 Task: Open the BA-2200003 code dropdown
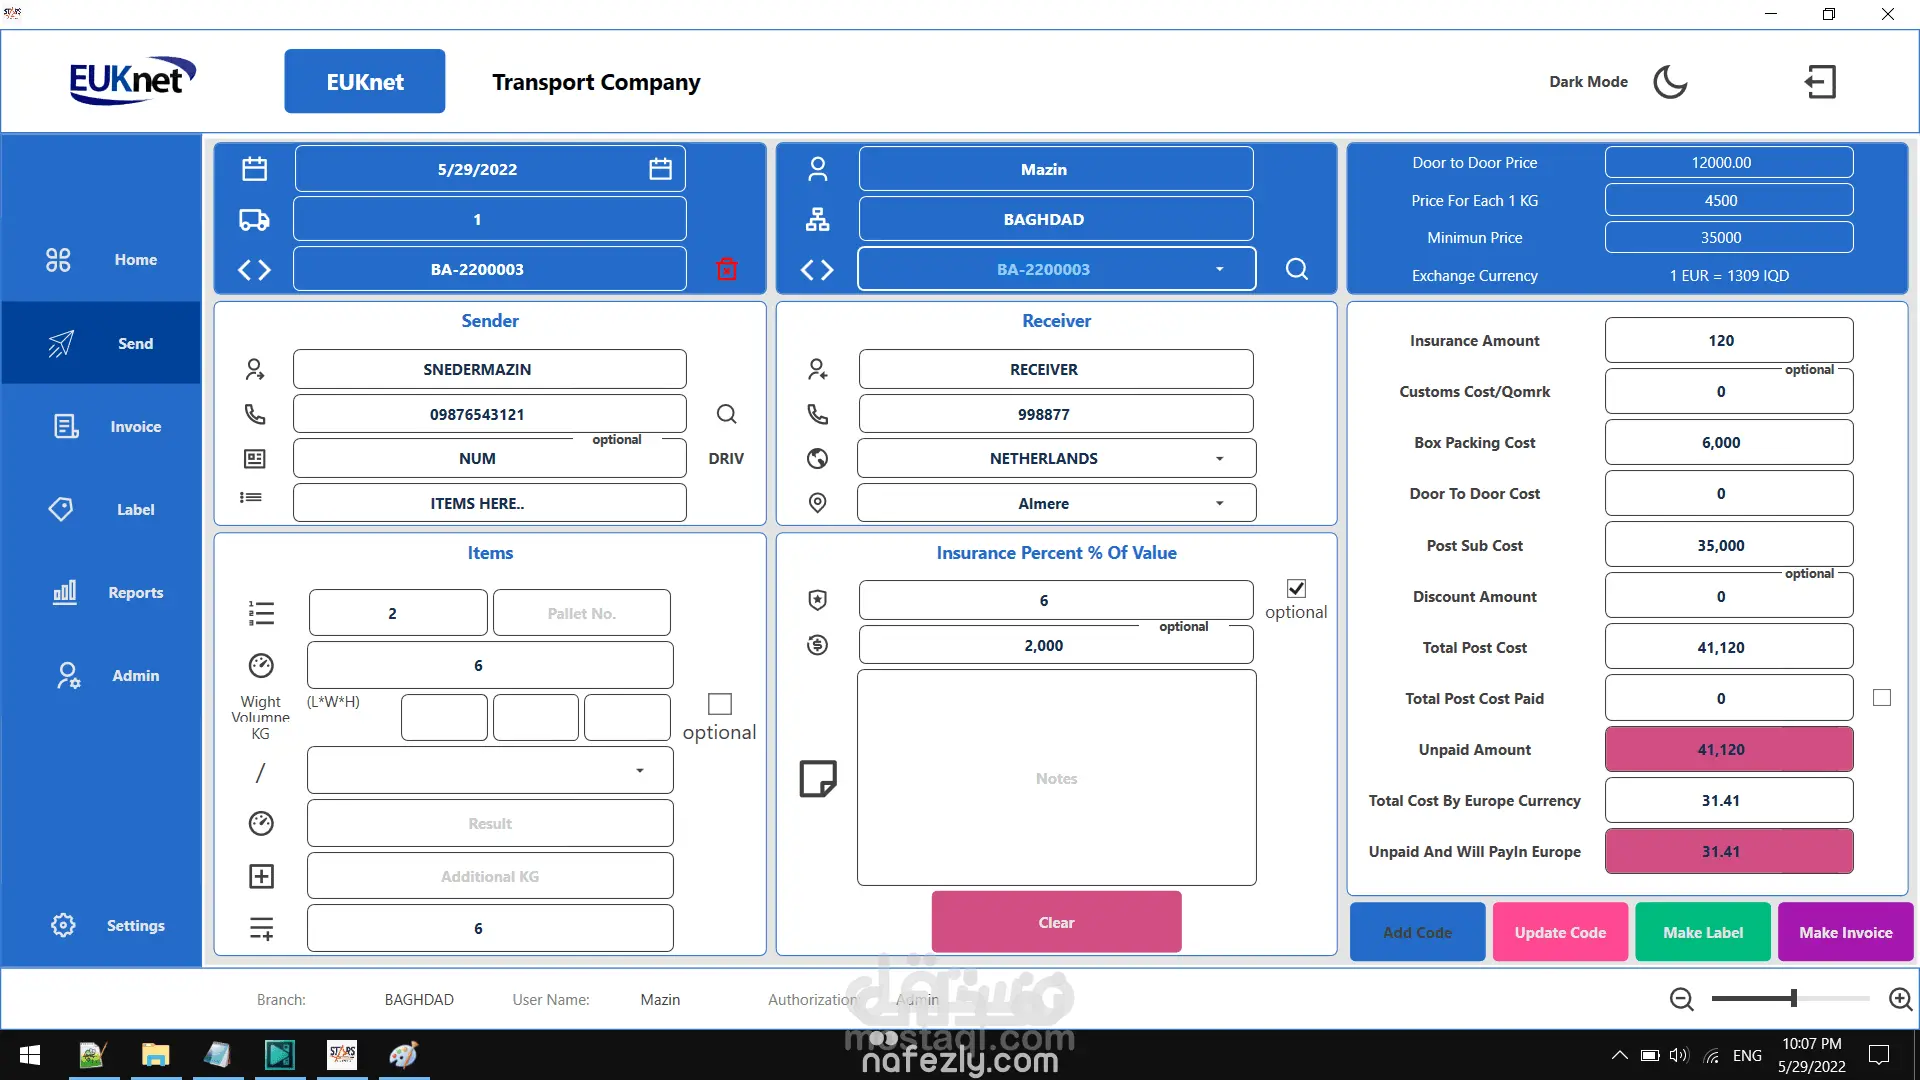1219,269
